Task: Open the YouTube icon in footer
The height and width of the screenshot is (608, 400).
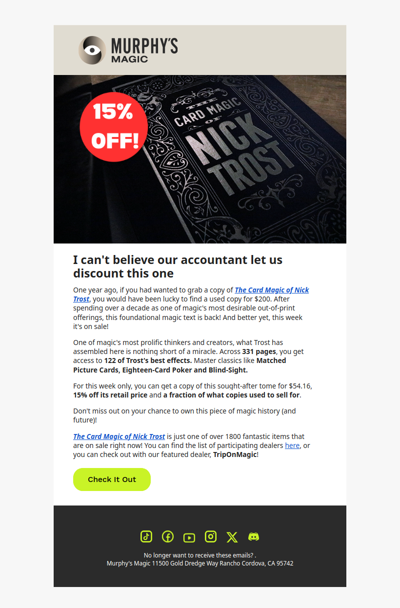Action: (189, 537)
